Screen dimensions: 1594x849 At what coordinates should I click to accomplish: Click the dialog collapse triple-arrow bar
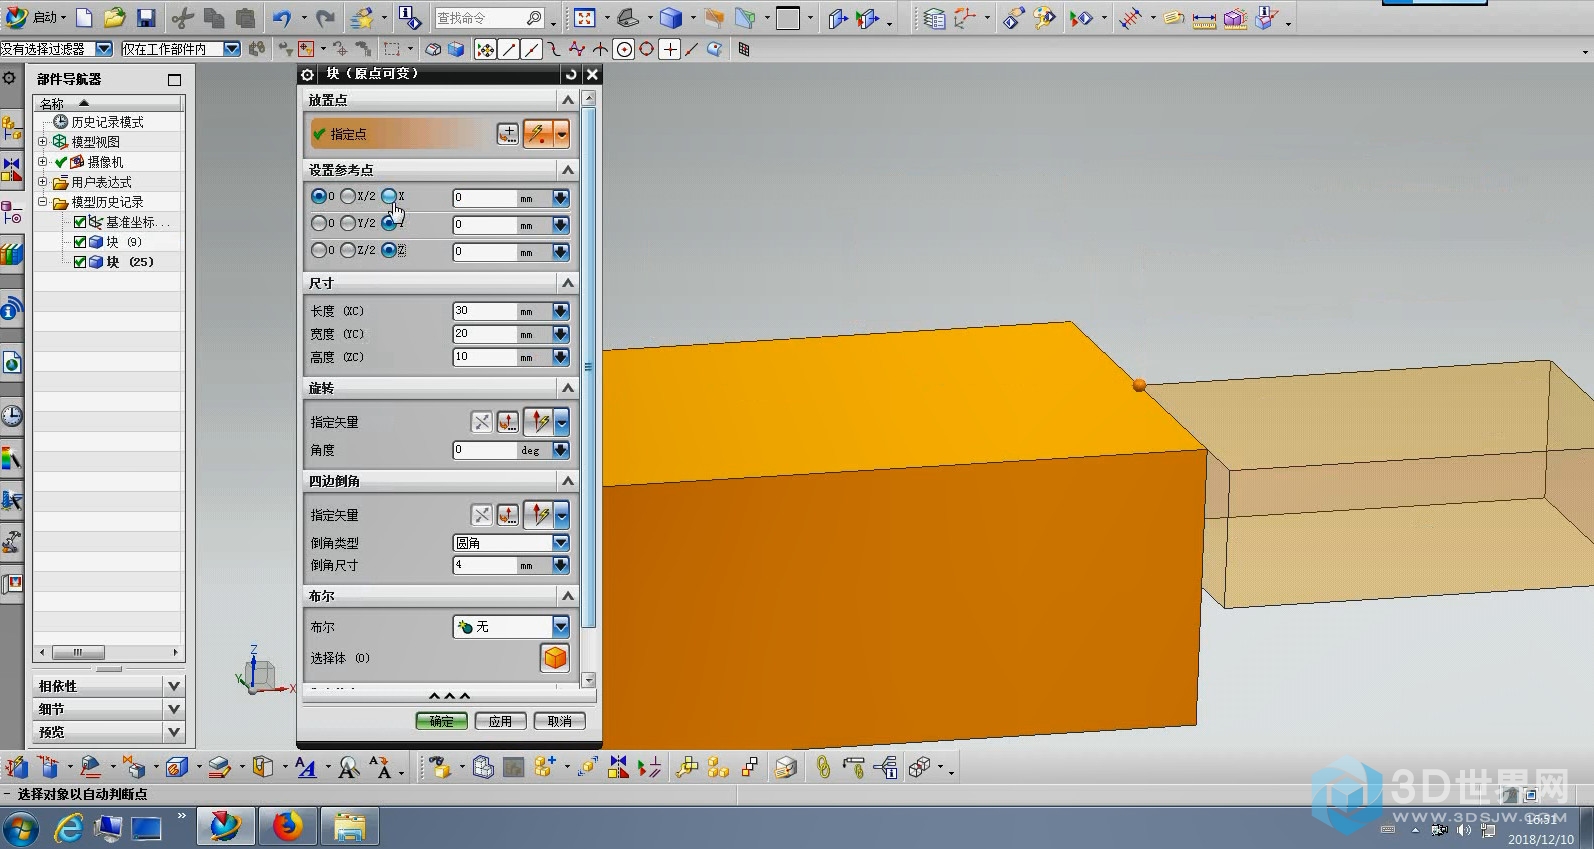[449, 696]
